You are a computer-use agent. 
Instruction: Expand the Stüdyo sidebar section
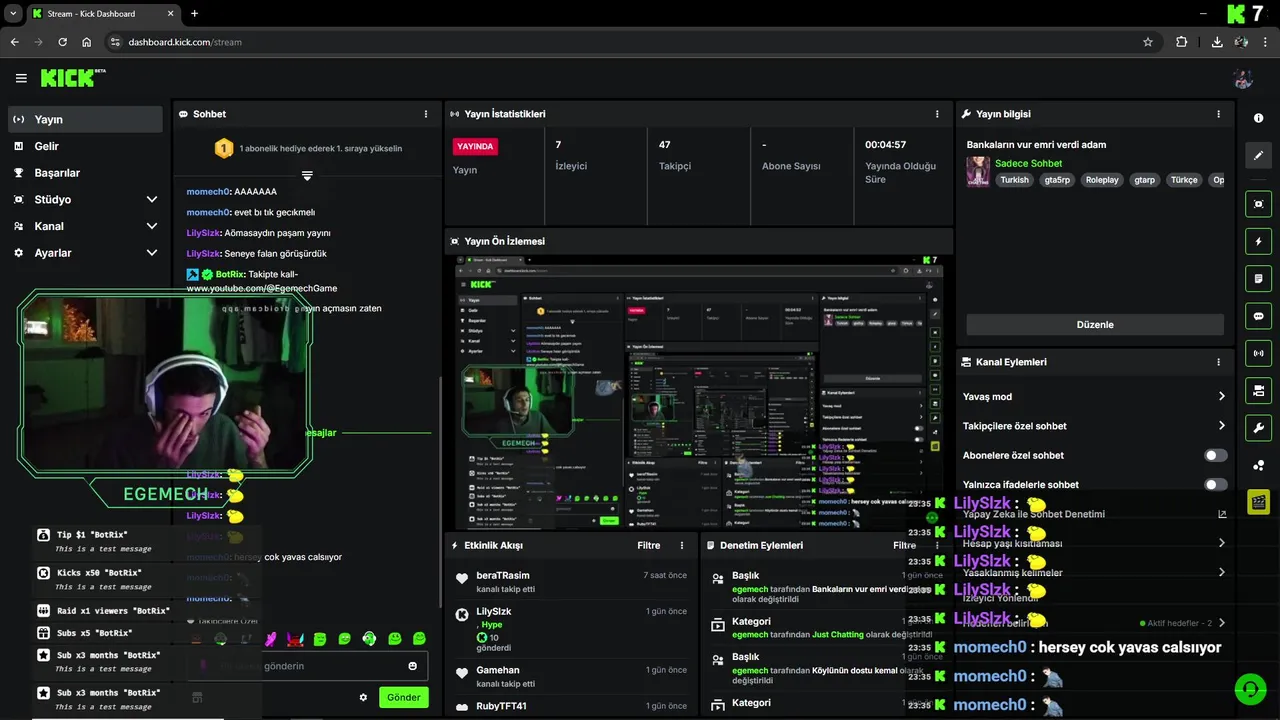[x=152, y=199]
